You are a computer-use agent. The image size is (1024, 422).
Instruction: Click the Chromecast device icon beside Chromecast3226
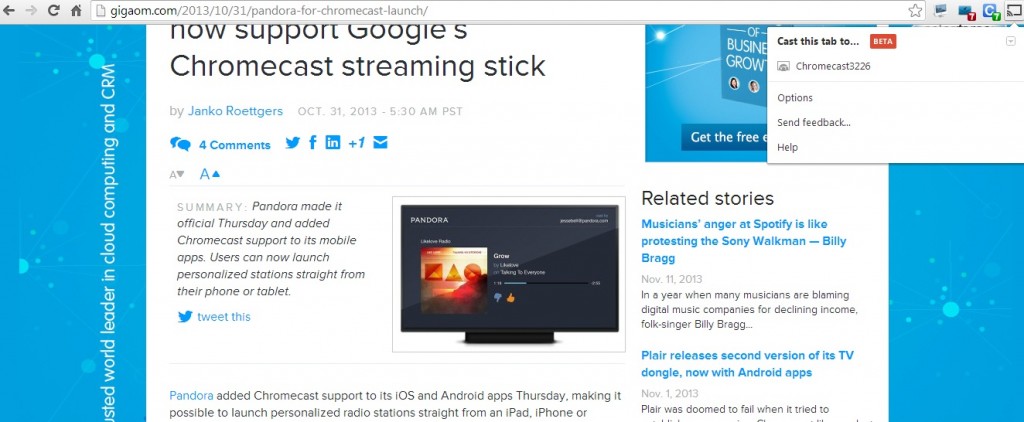click(784, 66)
